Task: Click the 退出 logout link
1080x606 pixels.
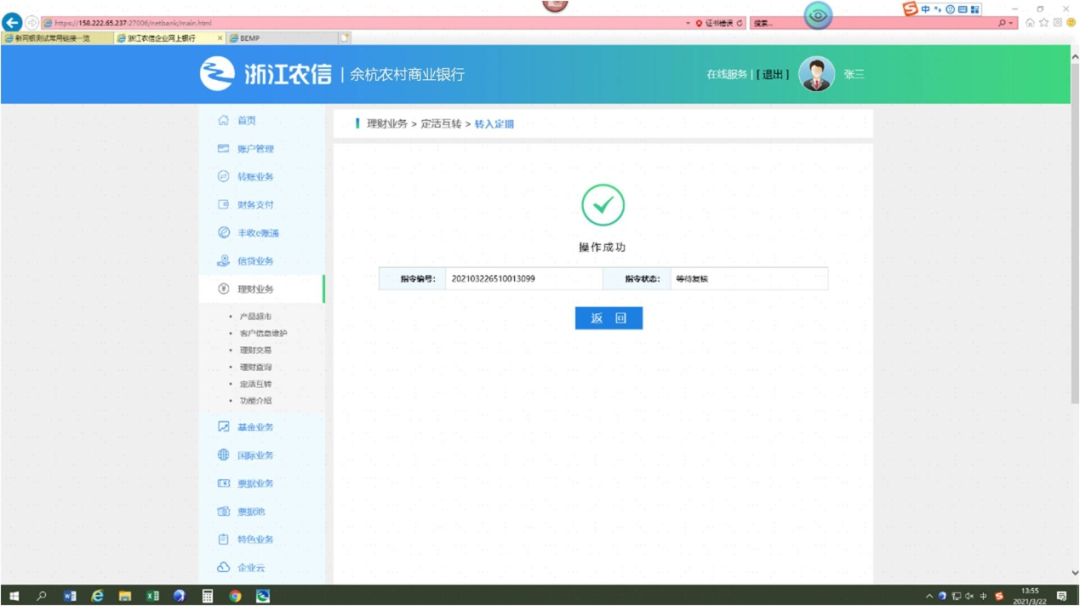Action: click(772, 74)
